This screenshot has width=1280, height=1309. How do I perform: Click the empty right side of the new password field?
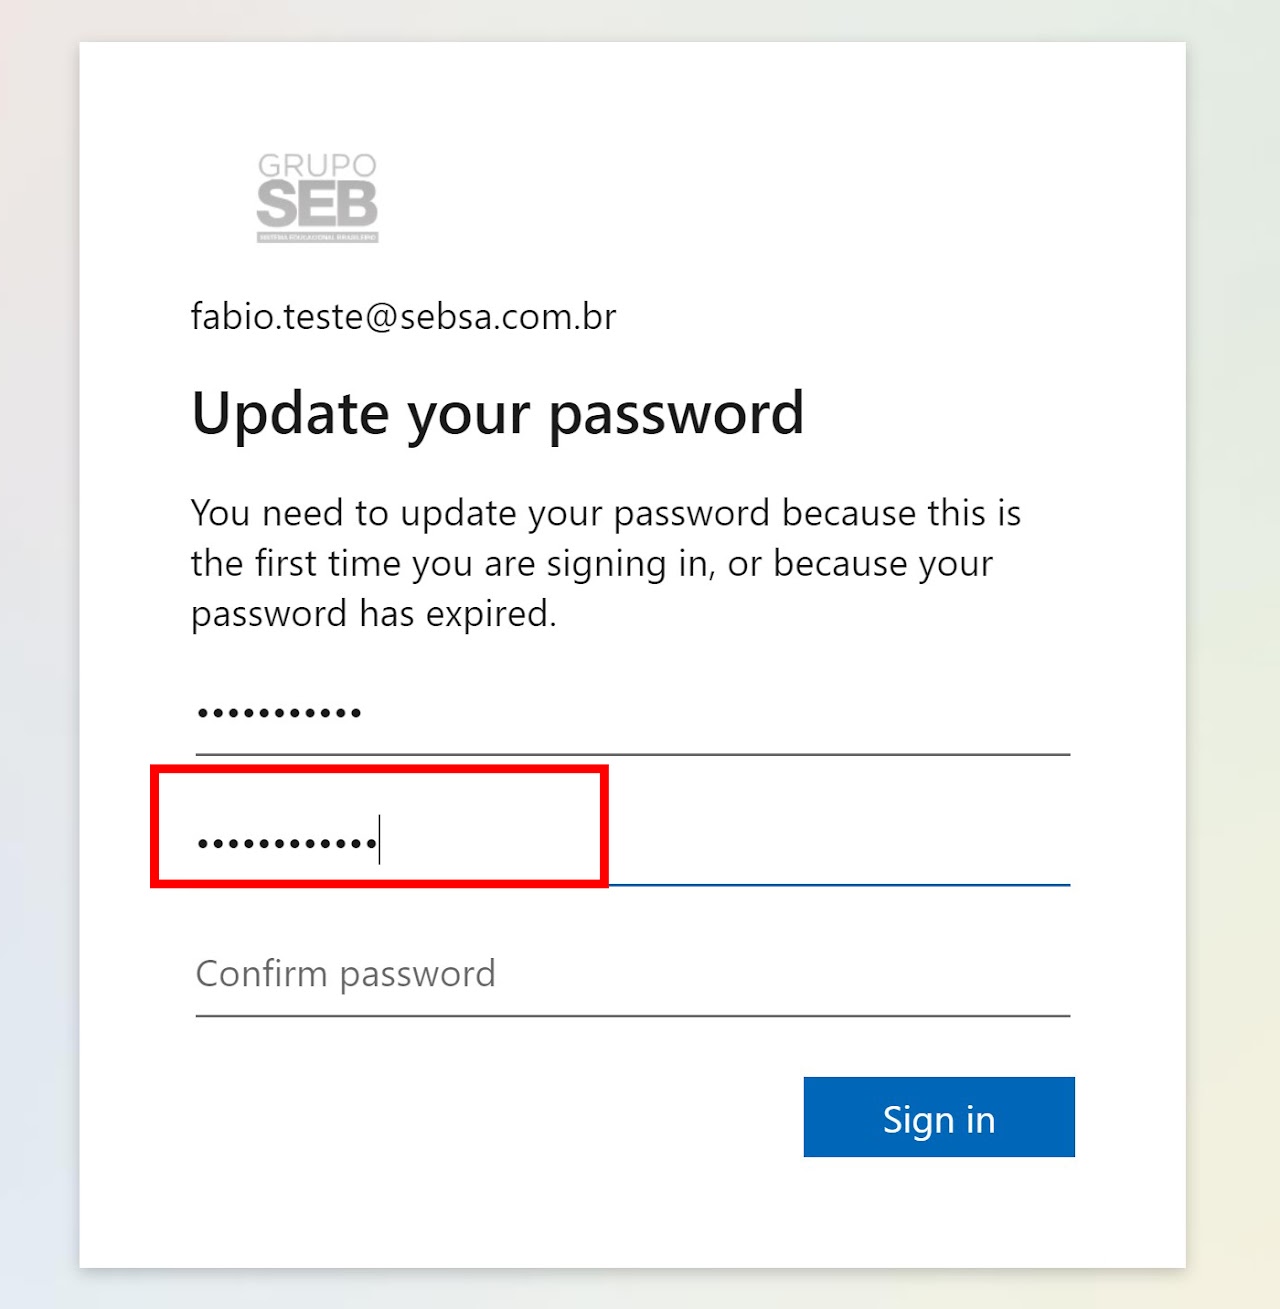[x=840, y=843]
